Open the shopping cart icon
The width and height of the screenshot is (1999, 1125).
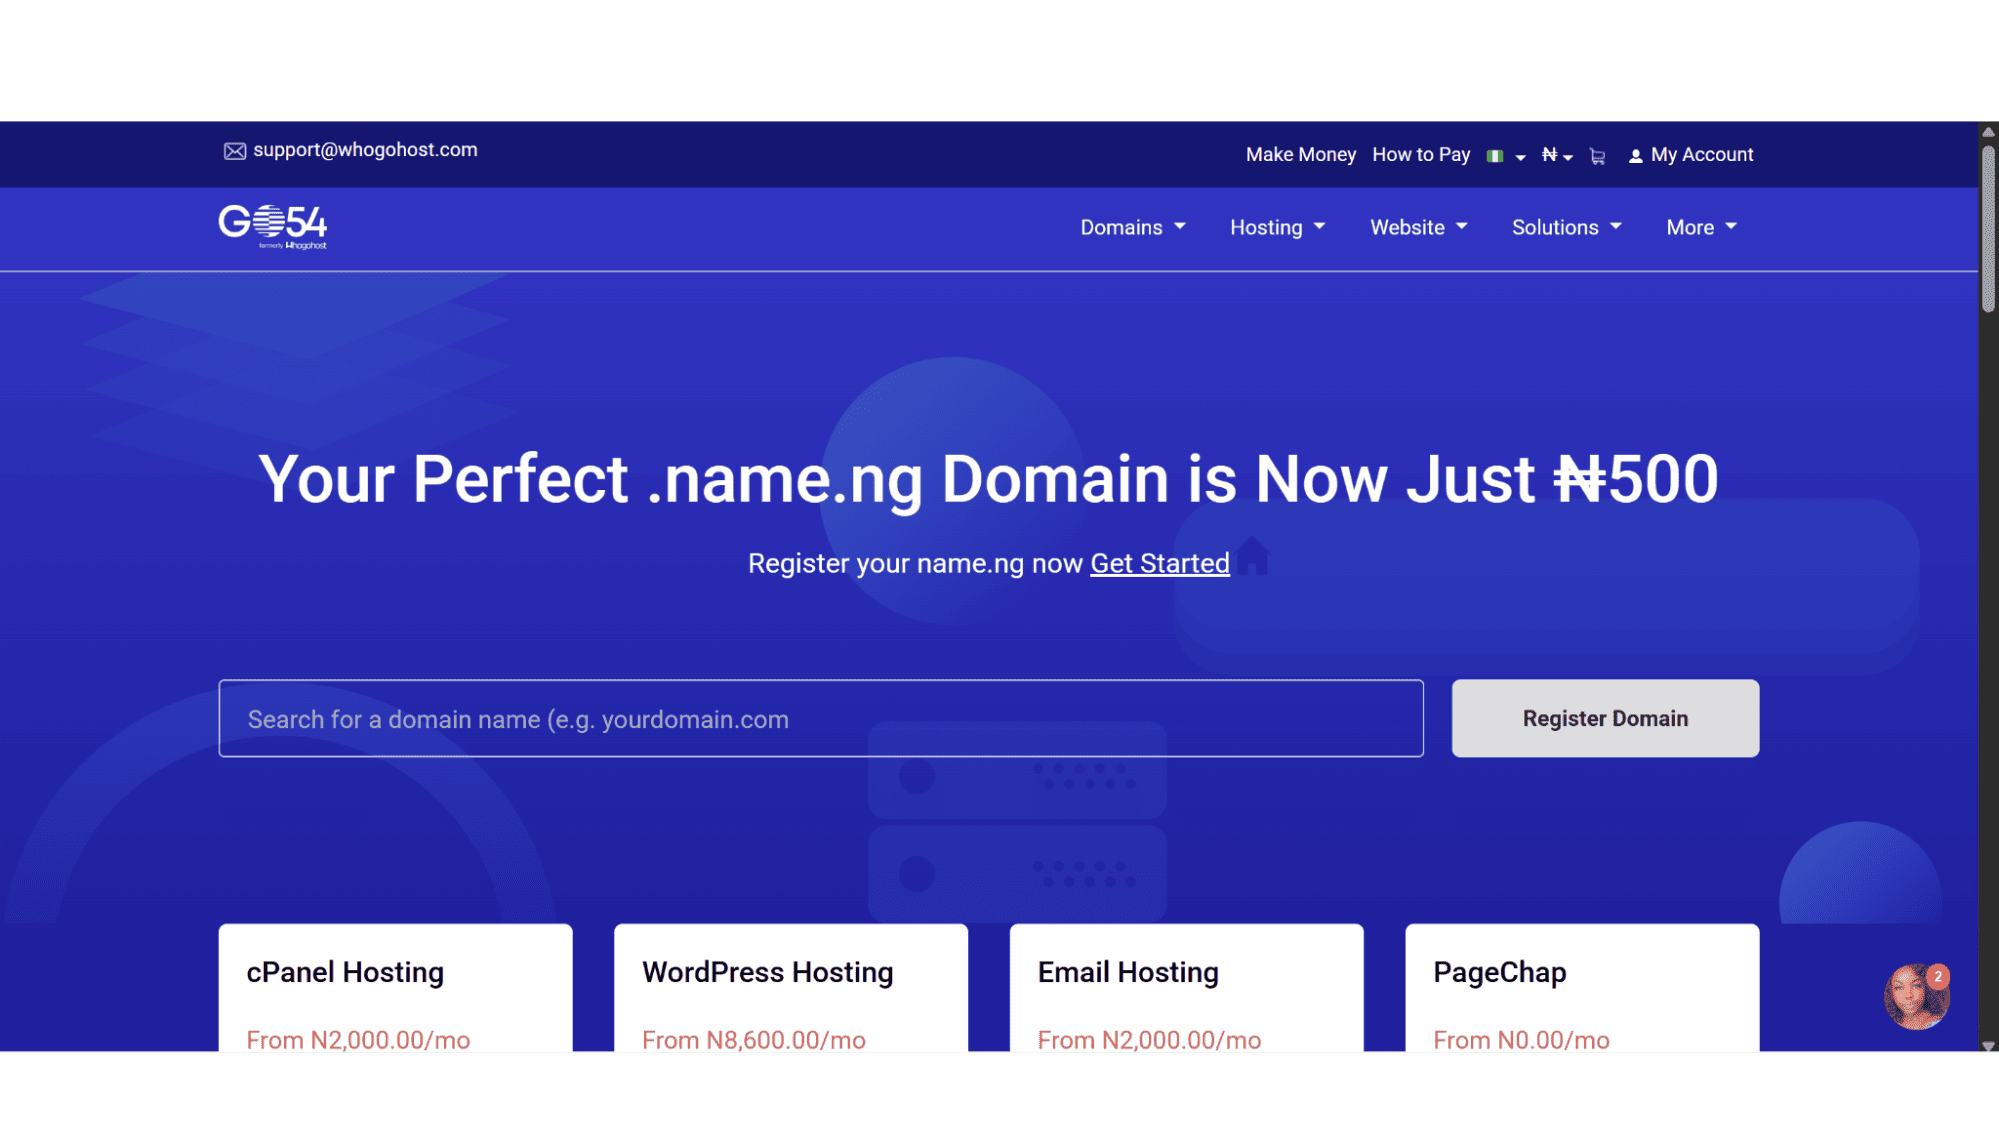(x=1597, y=156)
